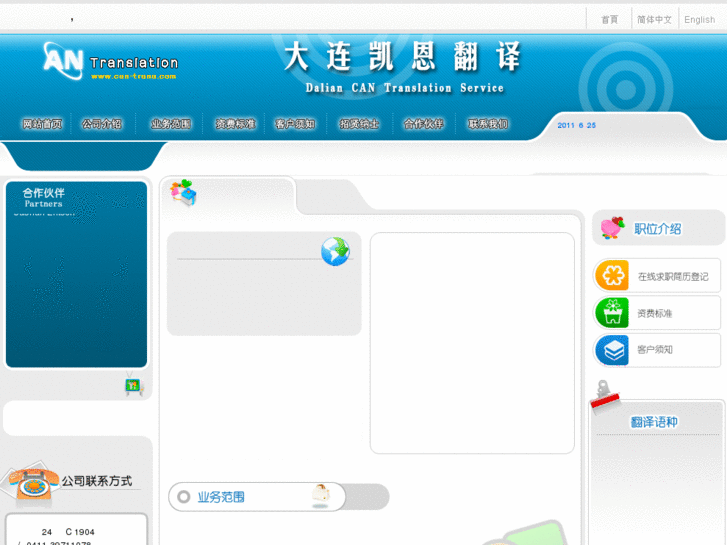Open the 业务范围 section label
The height and width of the screenshot is (545, 727).
(x=221, y=497)
